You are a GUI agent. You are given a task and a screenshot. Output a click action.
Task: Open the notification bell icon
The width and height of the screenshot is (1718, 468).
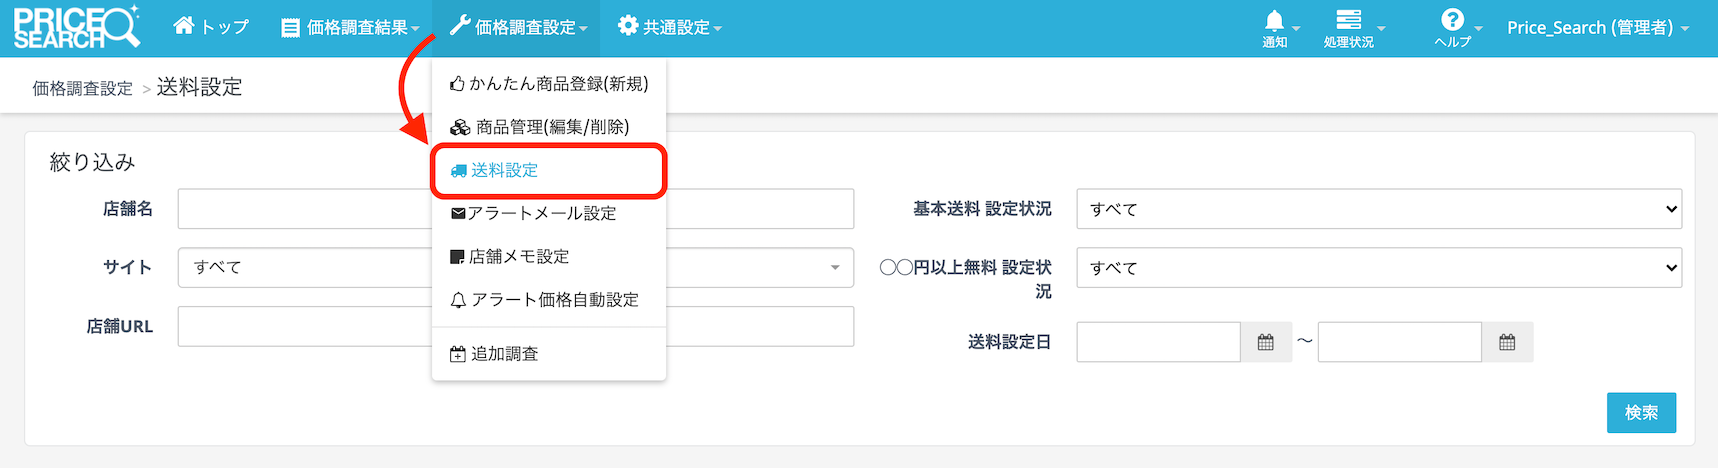tap(1275, 22)
